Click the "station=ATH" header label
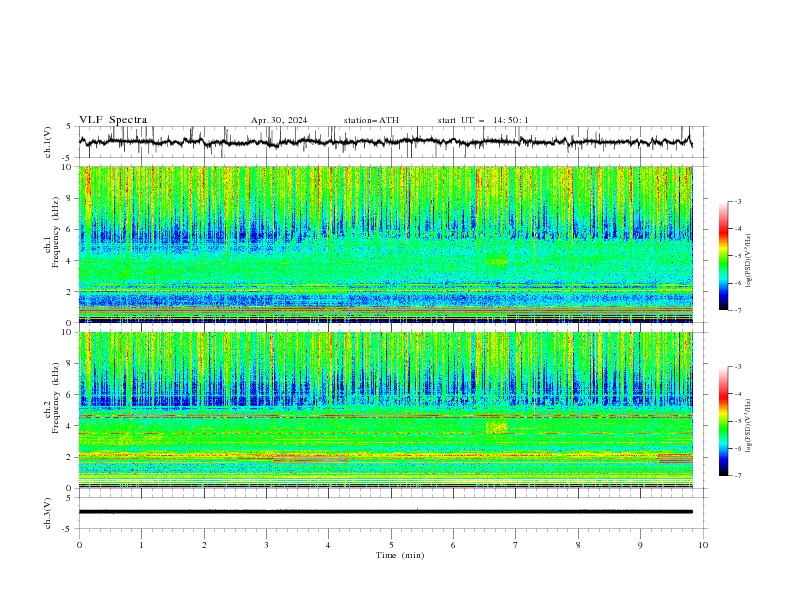The height and width of the screenshot is (612, 792). coord(371,120)
